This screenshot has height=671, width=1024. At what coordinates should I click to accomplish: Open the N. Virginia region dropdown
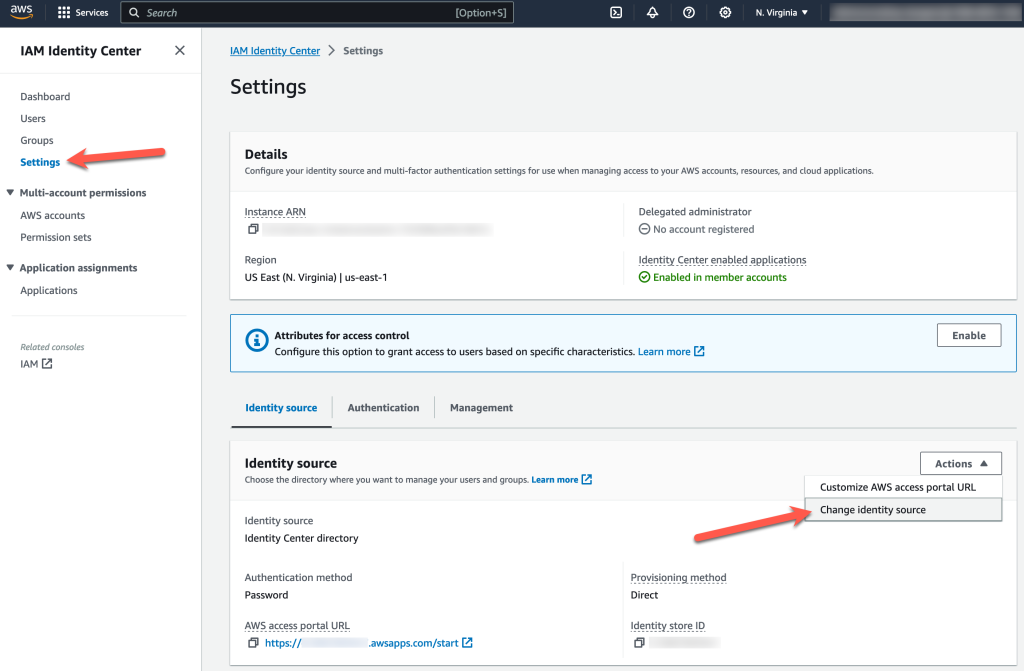(x=782, y=13)
